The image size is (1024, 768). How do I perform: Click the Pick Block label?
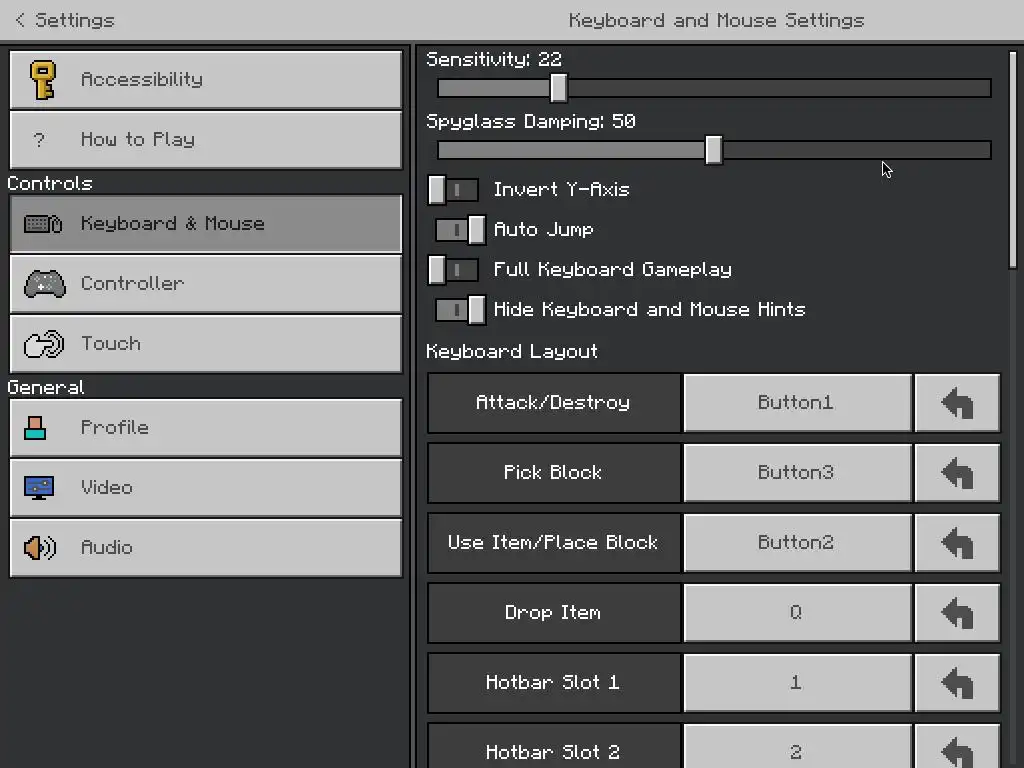[553, 473]
